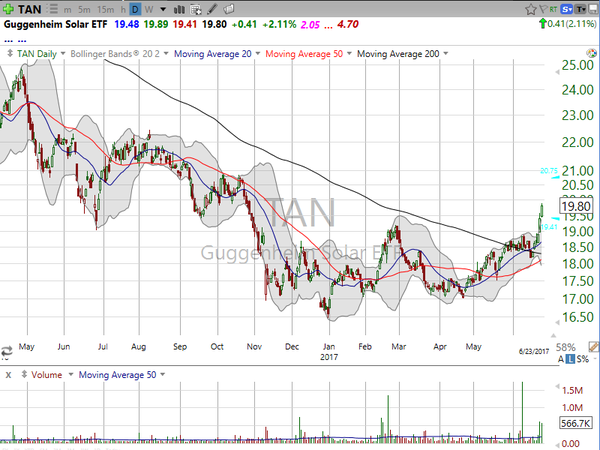Click the resize arrows beside TAN Daily
600x450 pixels.
point(10,54)
